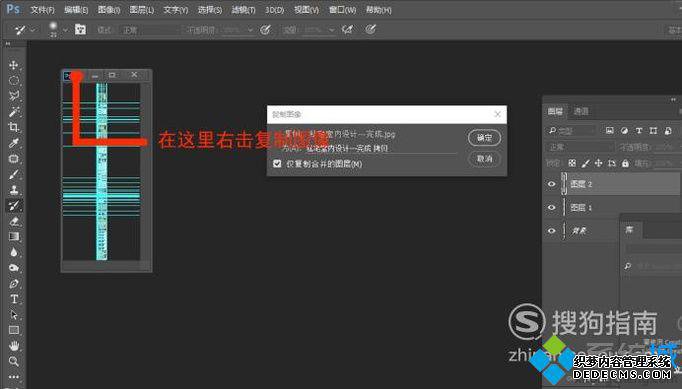Screen dimensions: 682x389
Task: Select the Magic Wand tool
Action: [13, 112]
